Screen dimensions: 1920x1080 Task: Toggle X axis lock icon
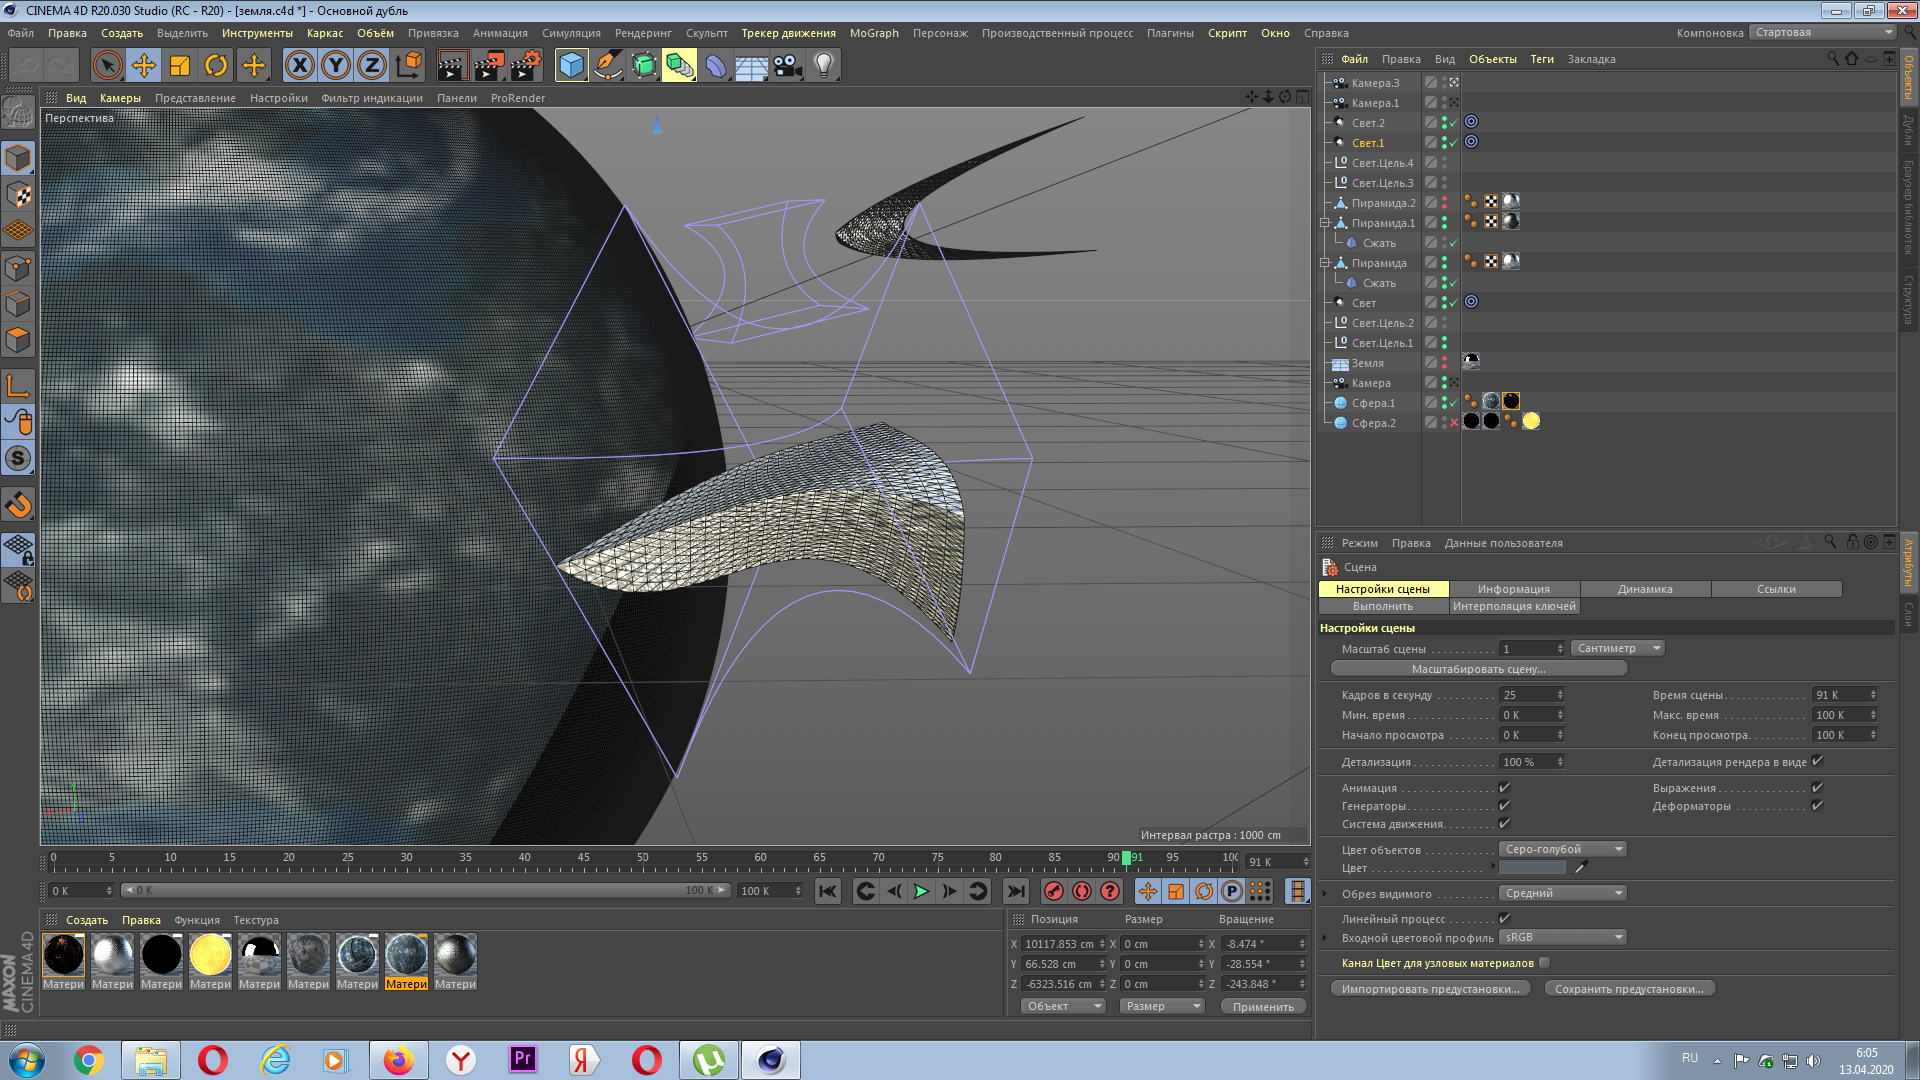pyautogui.click(x=299, y=66)
